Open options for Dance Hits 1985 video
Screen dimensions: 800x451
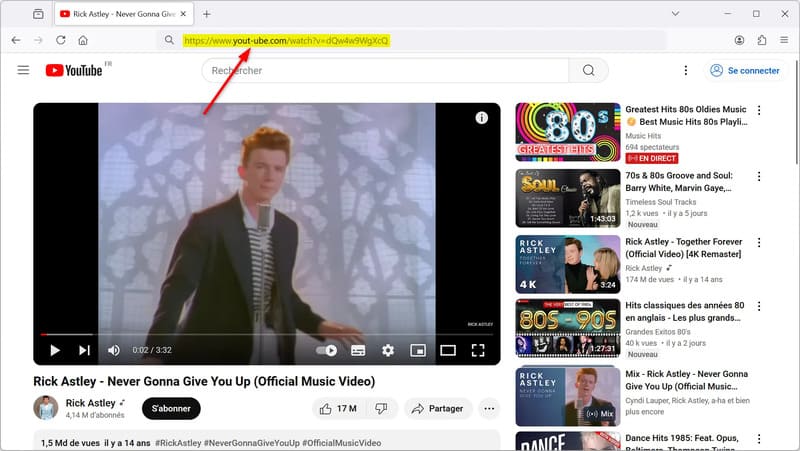(x=759, y=439)
